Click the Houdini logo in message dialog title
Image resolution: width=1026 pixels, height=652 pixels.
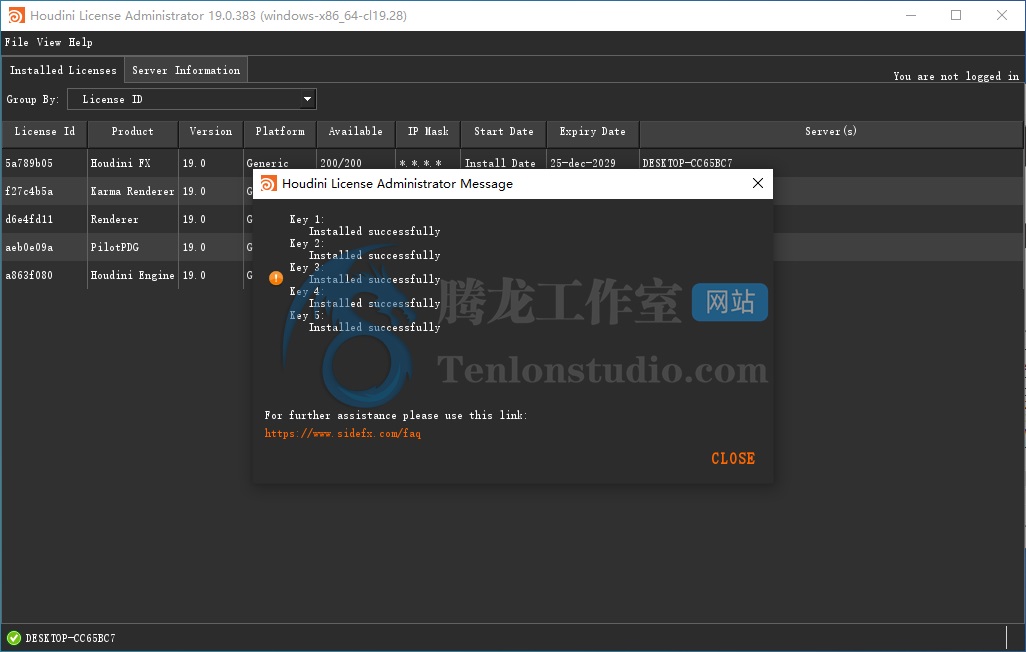268,183
